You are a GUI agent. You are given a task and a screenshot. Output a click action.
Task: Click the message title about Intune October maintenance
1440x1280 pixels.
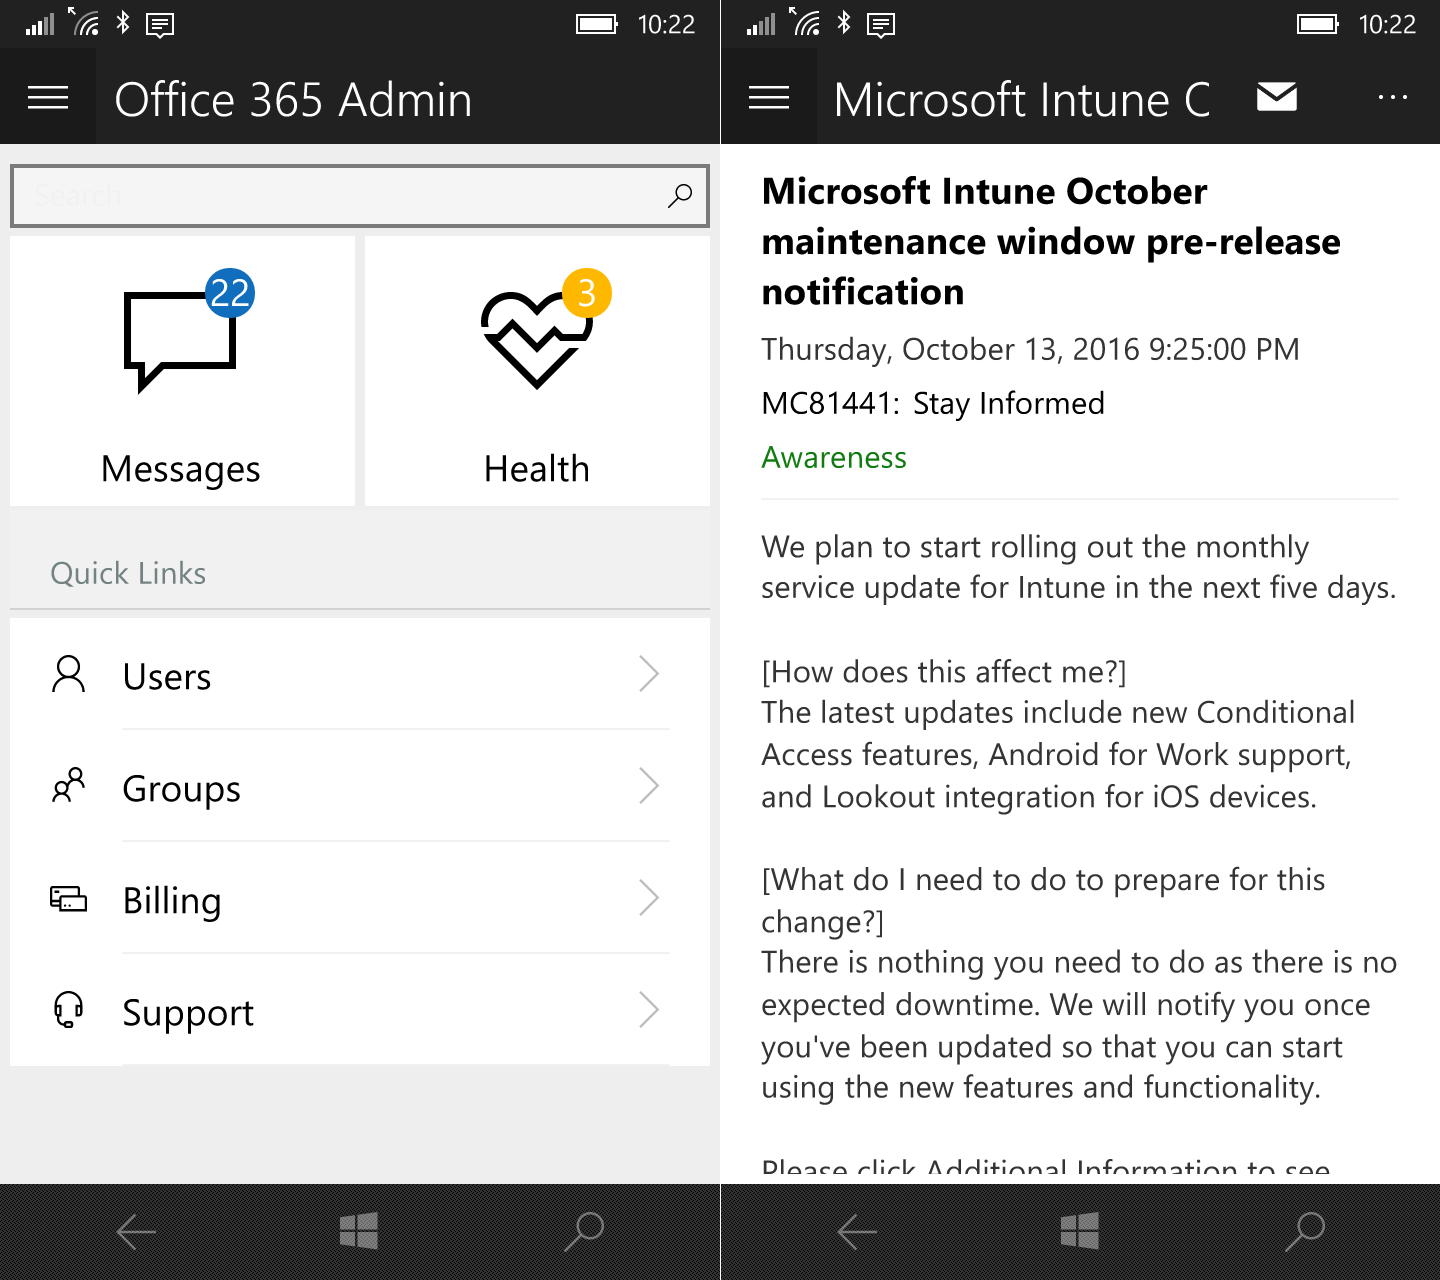point(1051,241)
